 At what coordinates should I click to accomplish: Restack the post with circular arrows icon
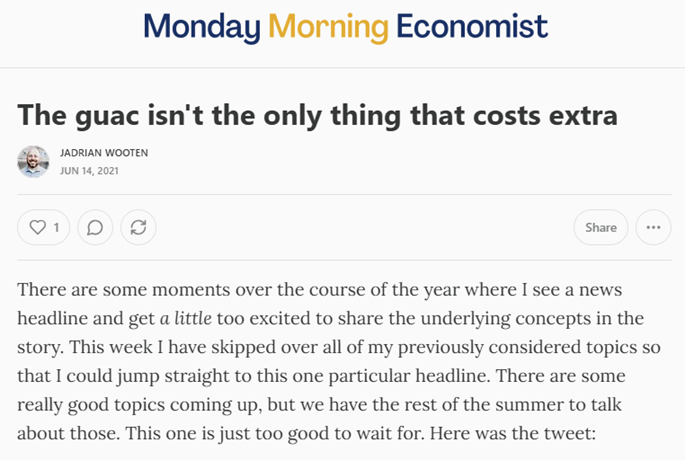(139, 228)
